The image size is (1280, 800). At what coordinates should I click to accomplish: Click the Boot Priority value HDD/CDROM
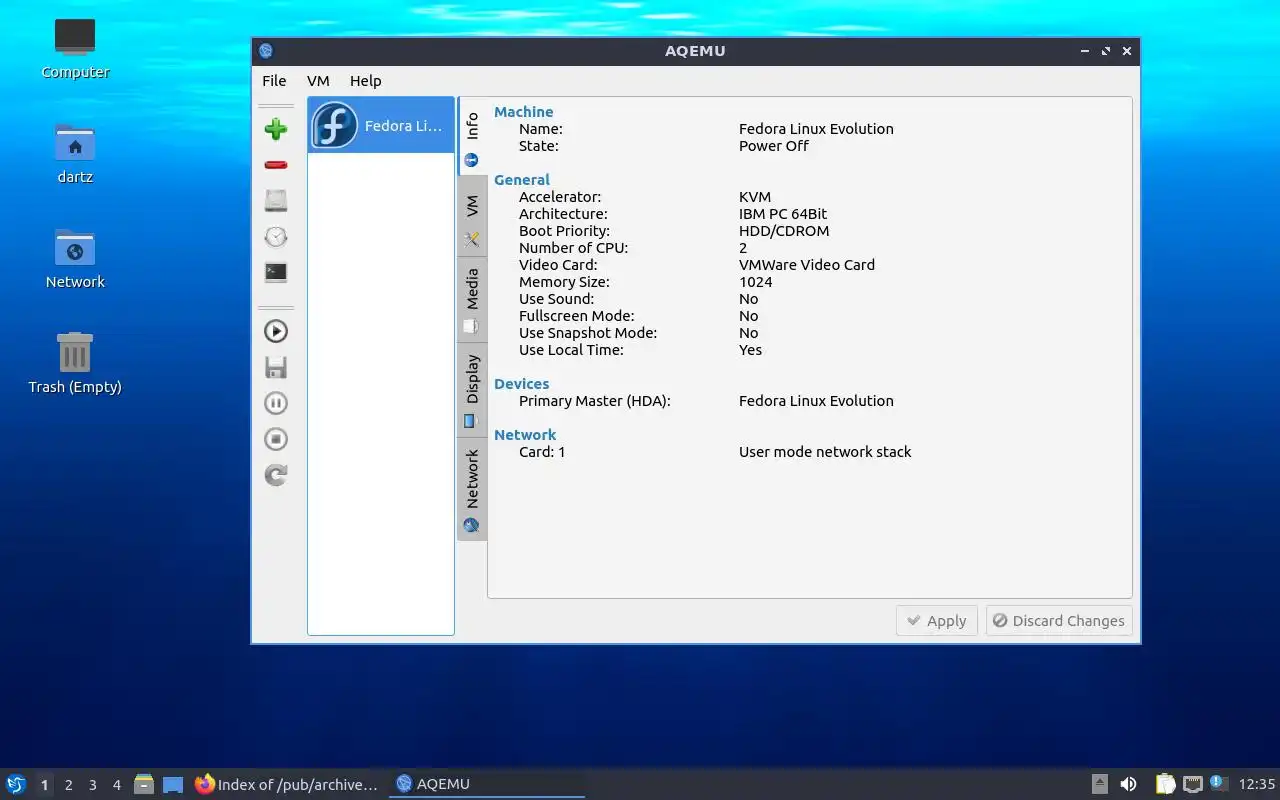784,231
